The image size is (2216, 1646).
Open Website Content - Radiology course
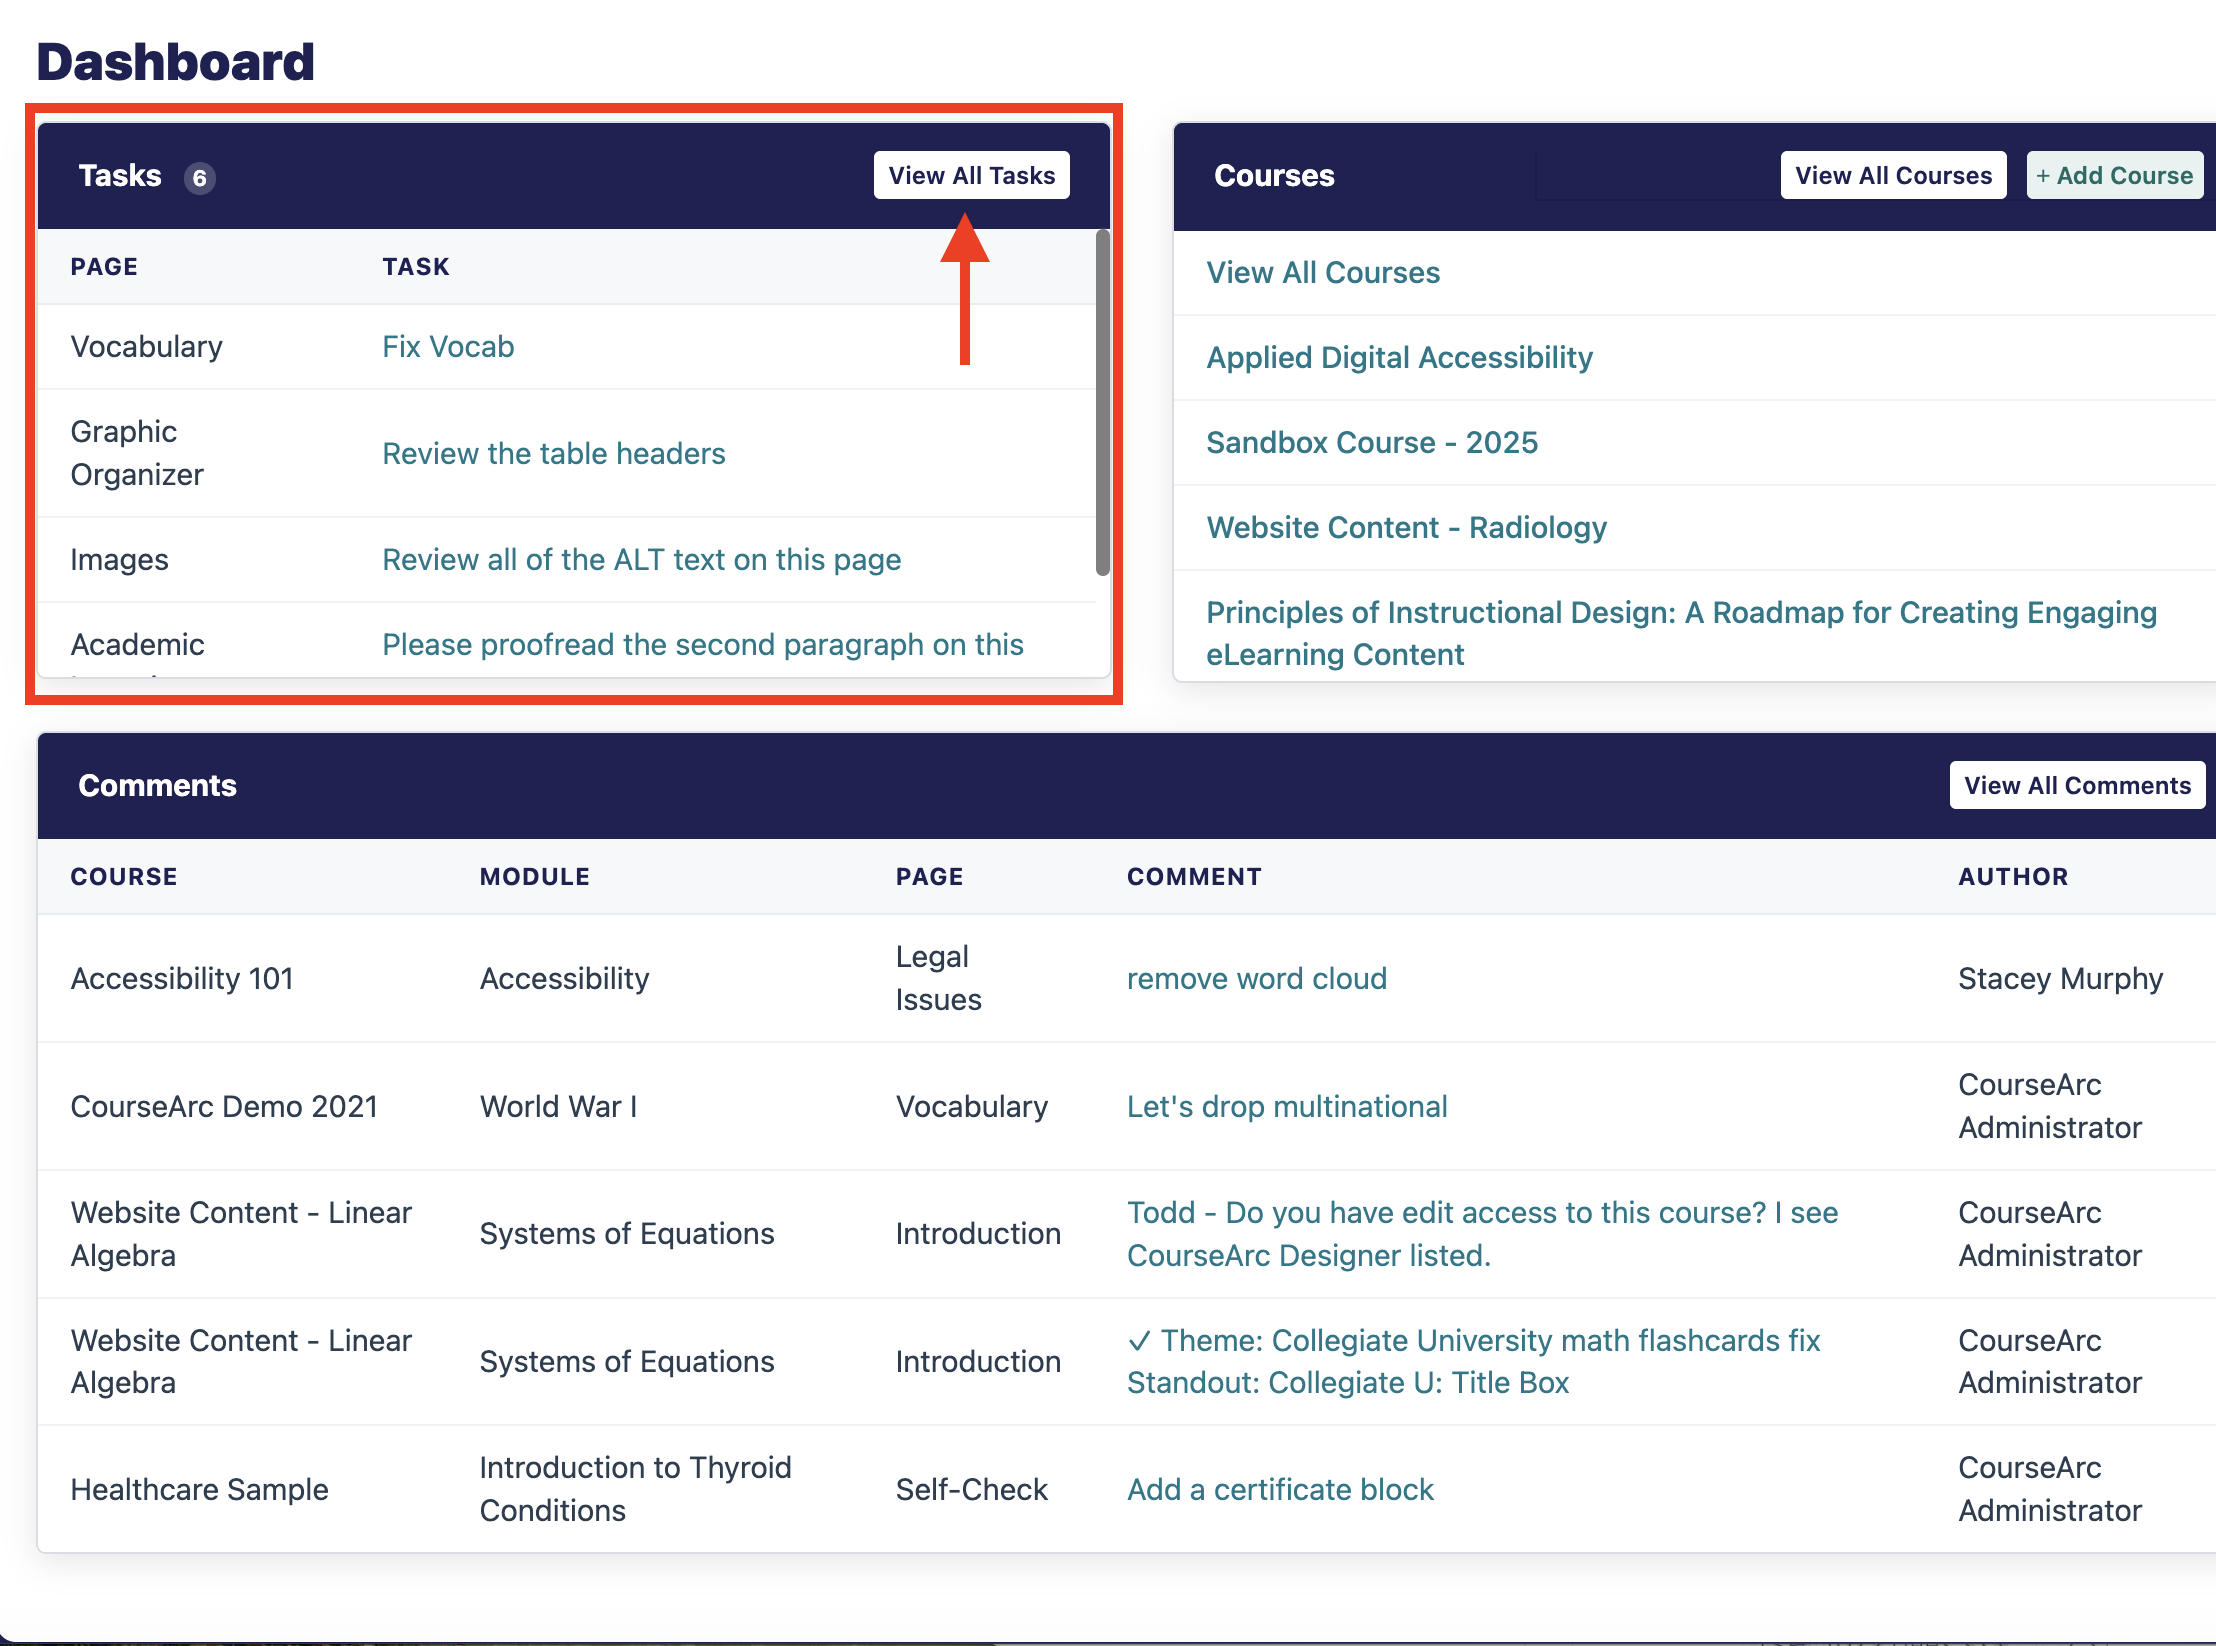tap(1406, 527)
